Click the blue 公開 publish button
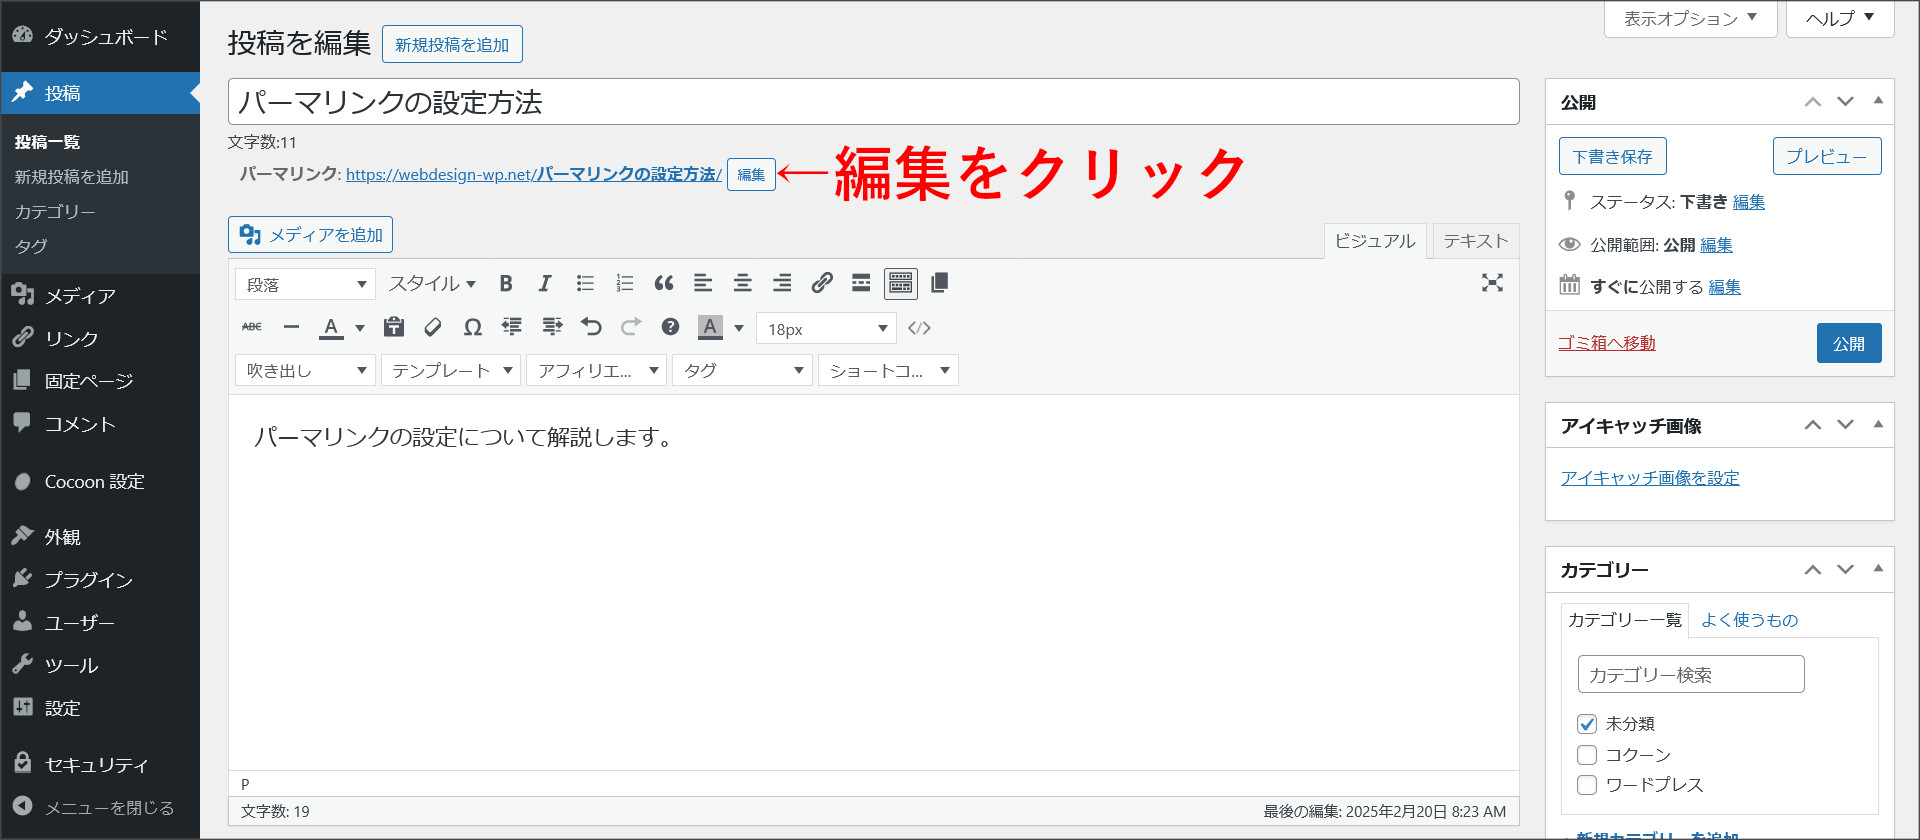The width and height of the screenshot is (1920, 840). tap(1849, 343)
